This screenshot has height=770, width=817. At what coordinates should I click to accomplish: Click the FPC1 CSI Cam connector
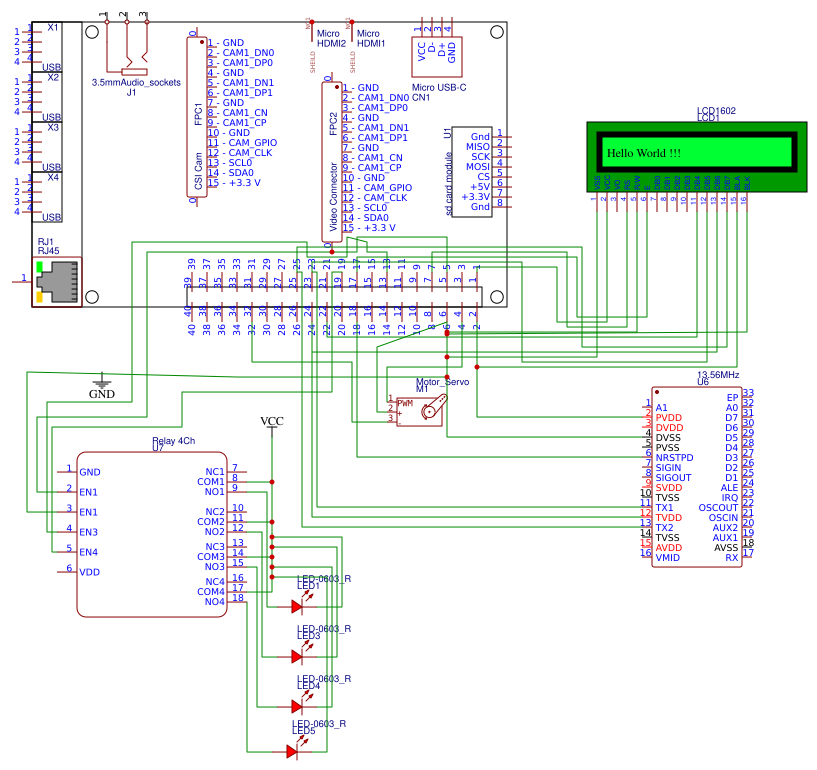click(x=198, y=116)
